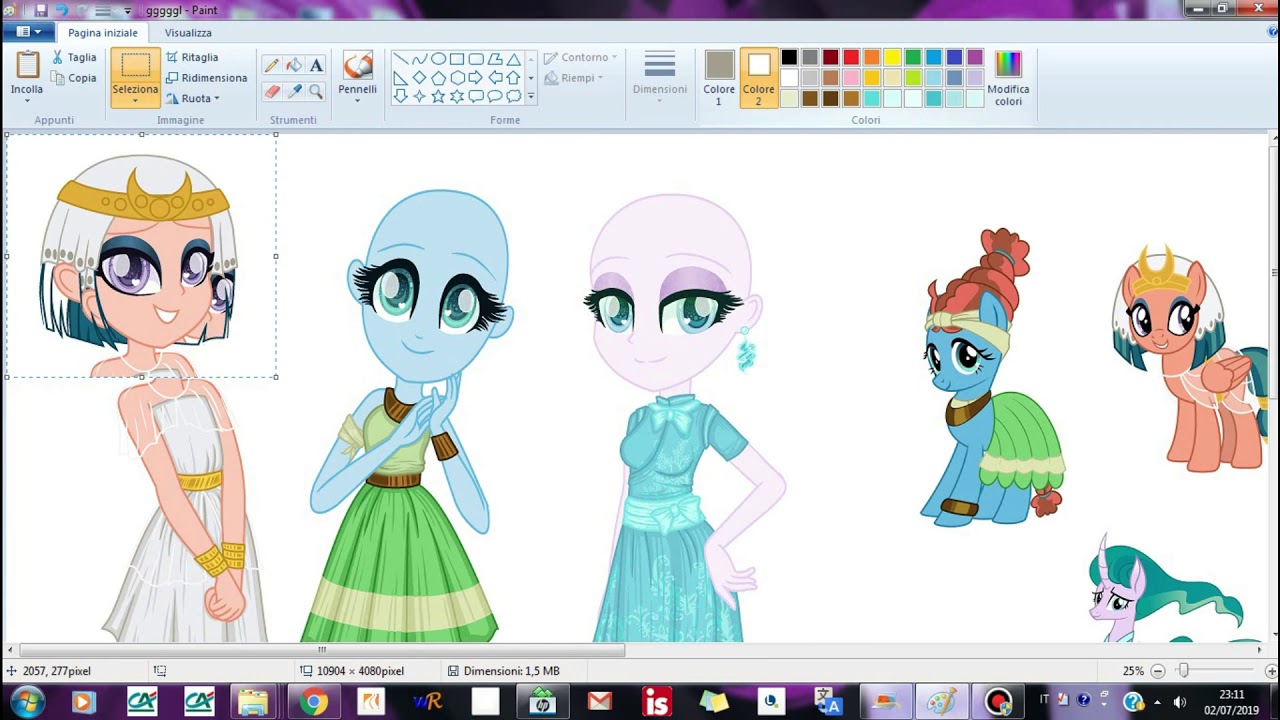The width and height of the screenshot is (1280, 720).
Task: Click Undo arrow in quick access toolbar
Action: (x=62, y=10)
